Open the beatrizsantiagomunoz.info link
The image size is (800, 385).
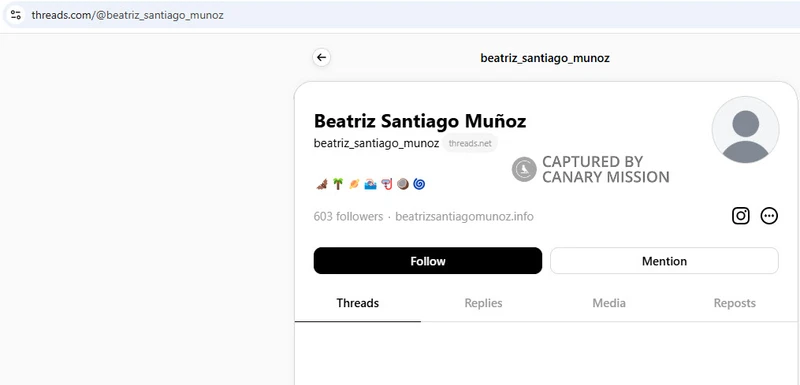(x=464, y=217)
